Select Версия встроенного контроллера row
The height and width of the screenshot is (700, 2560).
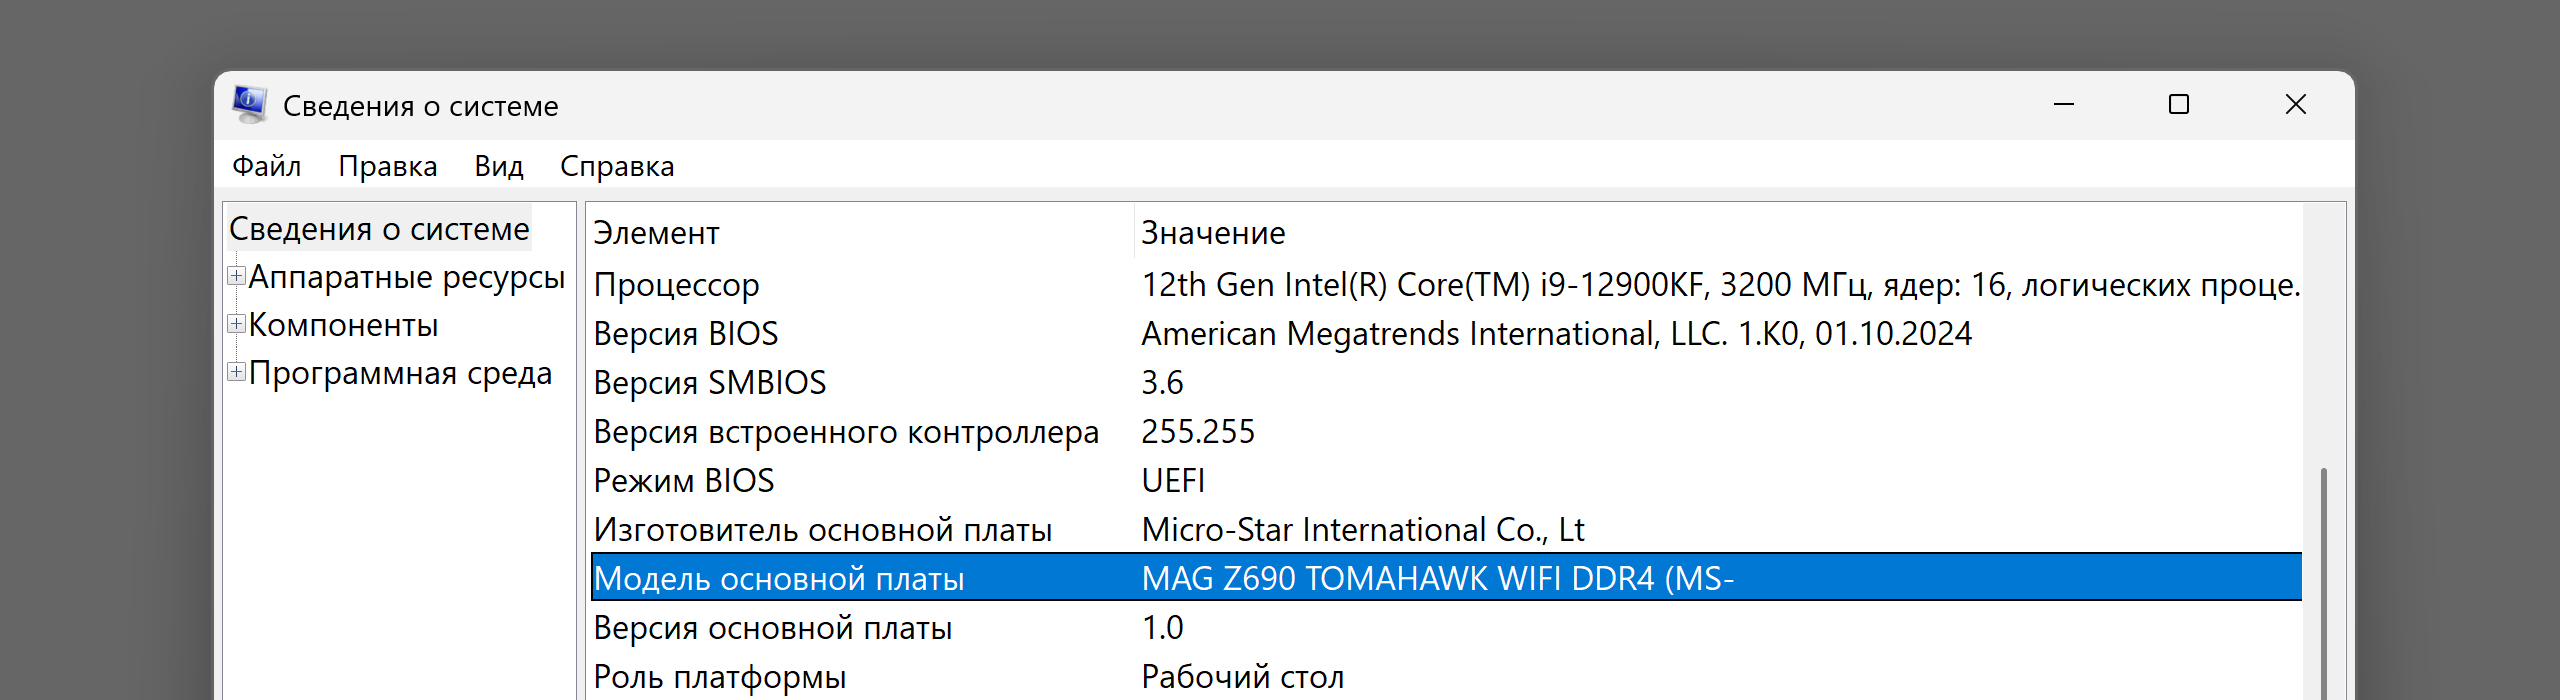pyautogui.click(x=1446, y=432)
